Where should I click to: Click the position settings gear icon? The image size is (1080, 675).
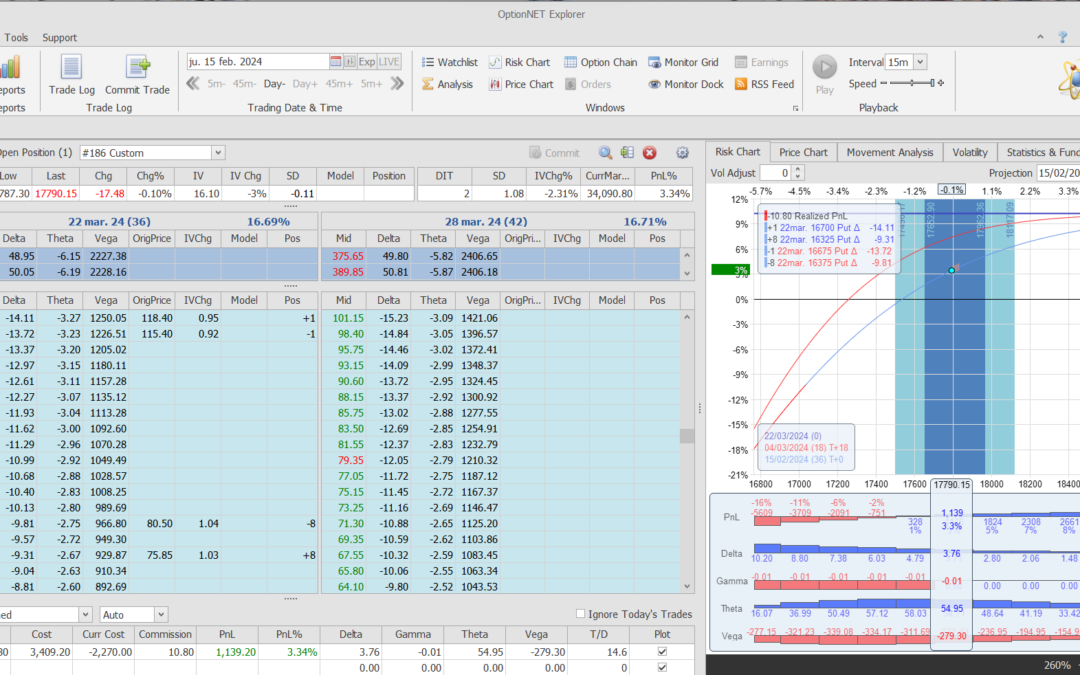[x=683, y=153]
